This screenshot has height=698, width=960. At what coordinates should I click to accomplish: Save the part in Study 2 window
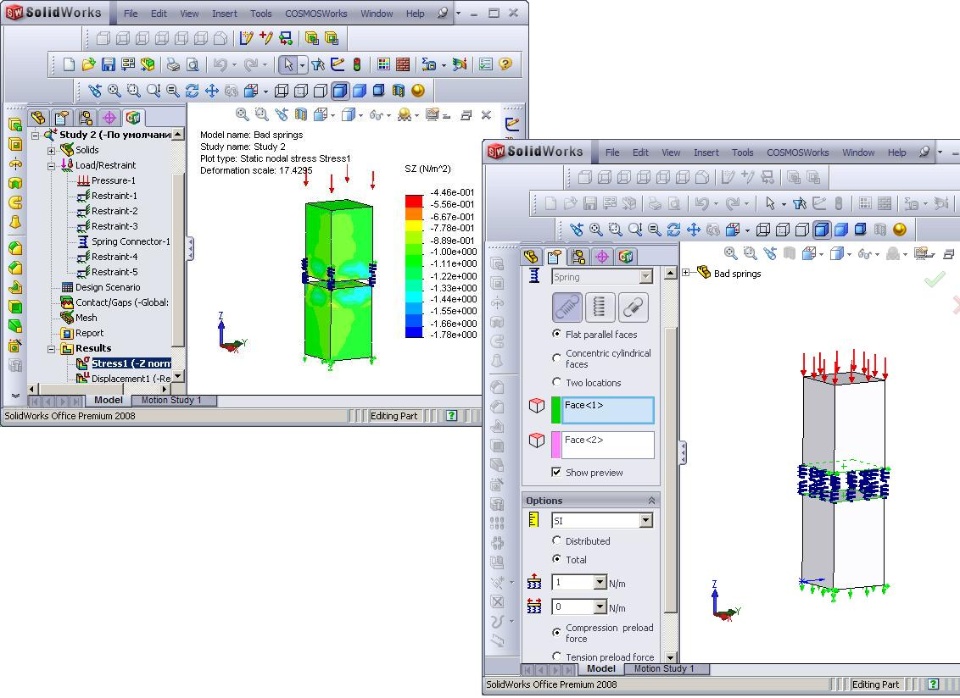click(108, 64)
